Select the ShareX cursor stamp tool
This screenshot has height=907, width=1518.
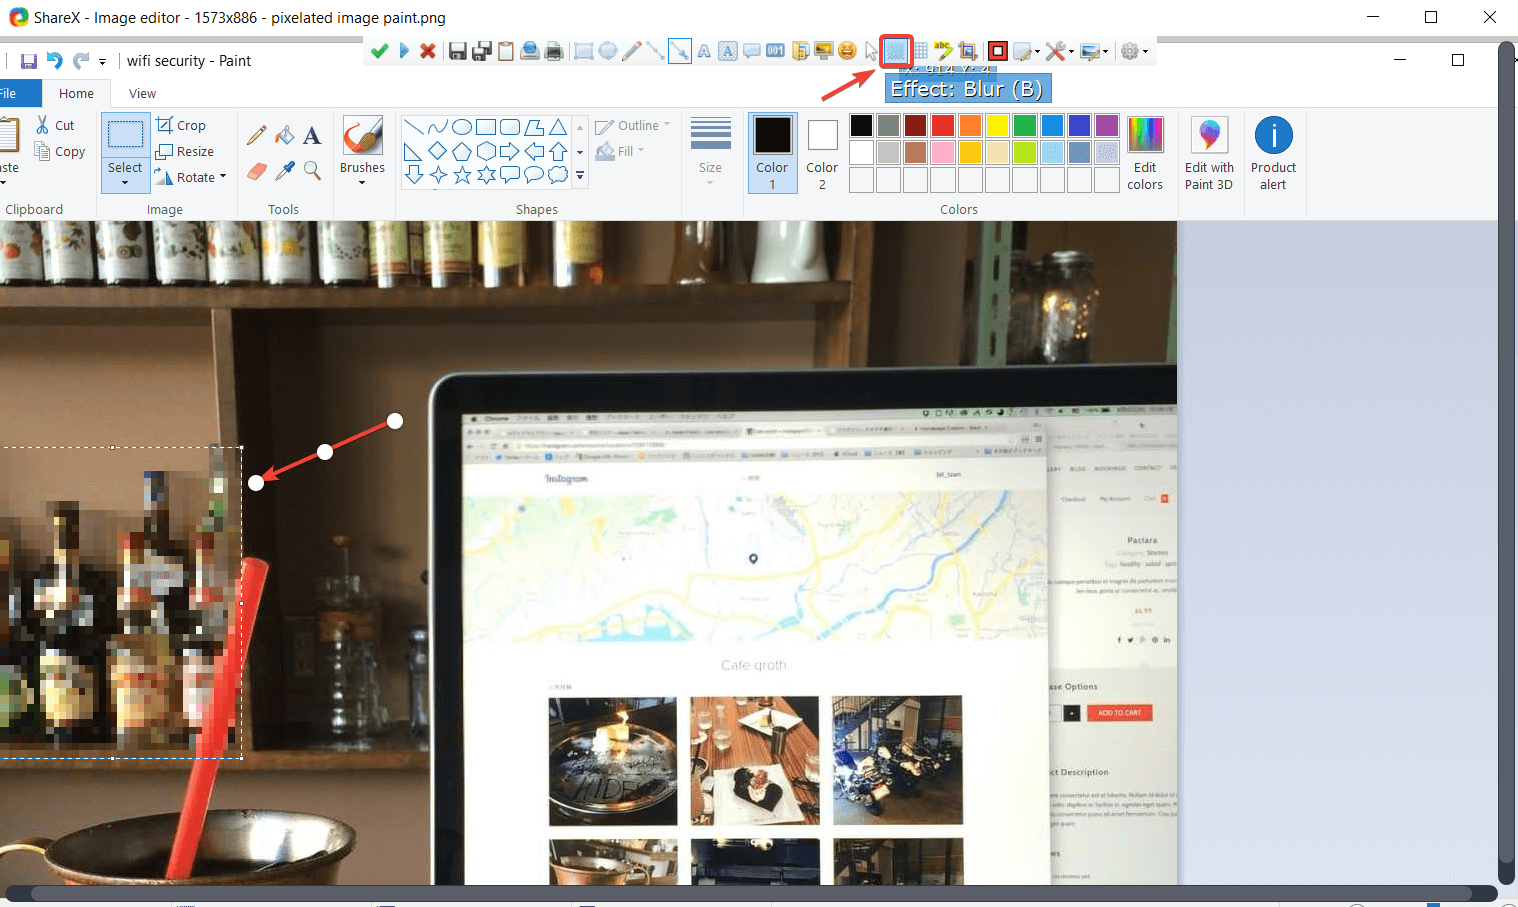(871, 51)
